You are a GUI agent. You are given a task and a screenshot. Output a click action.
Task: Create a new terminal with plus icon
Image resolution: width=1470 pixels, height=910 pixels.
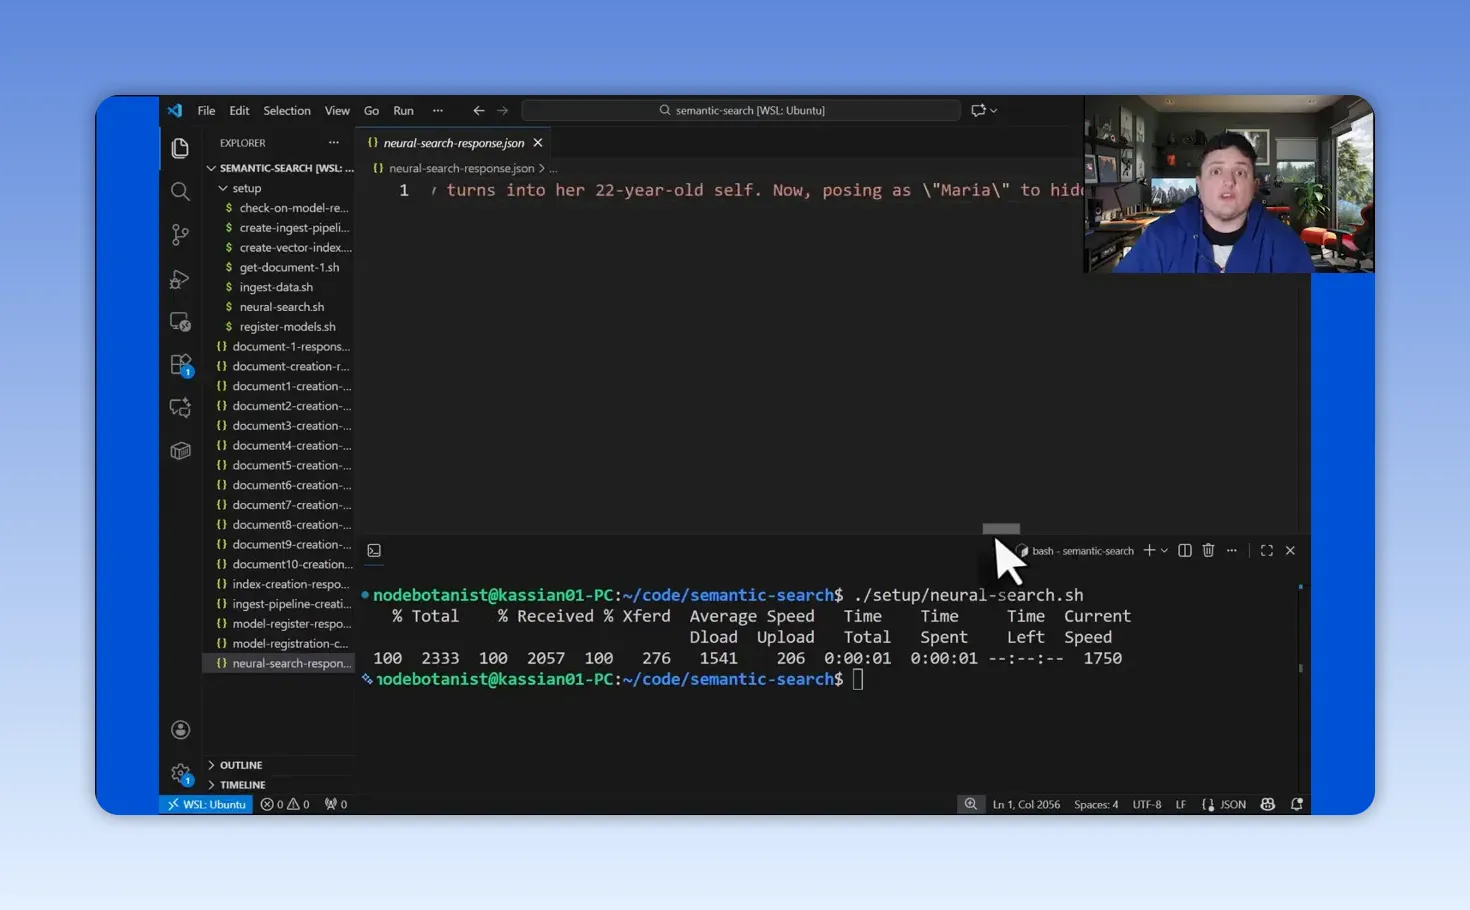coord(1149,551)
